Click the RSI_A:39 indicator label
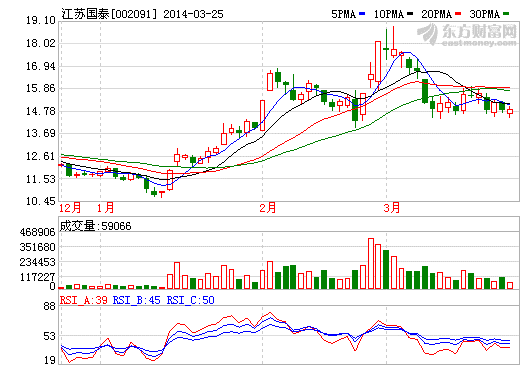The image size is (520, 365). (x=84, y=300)
